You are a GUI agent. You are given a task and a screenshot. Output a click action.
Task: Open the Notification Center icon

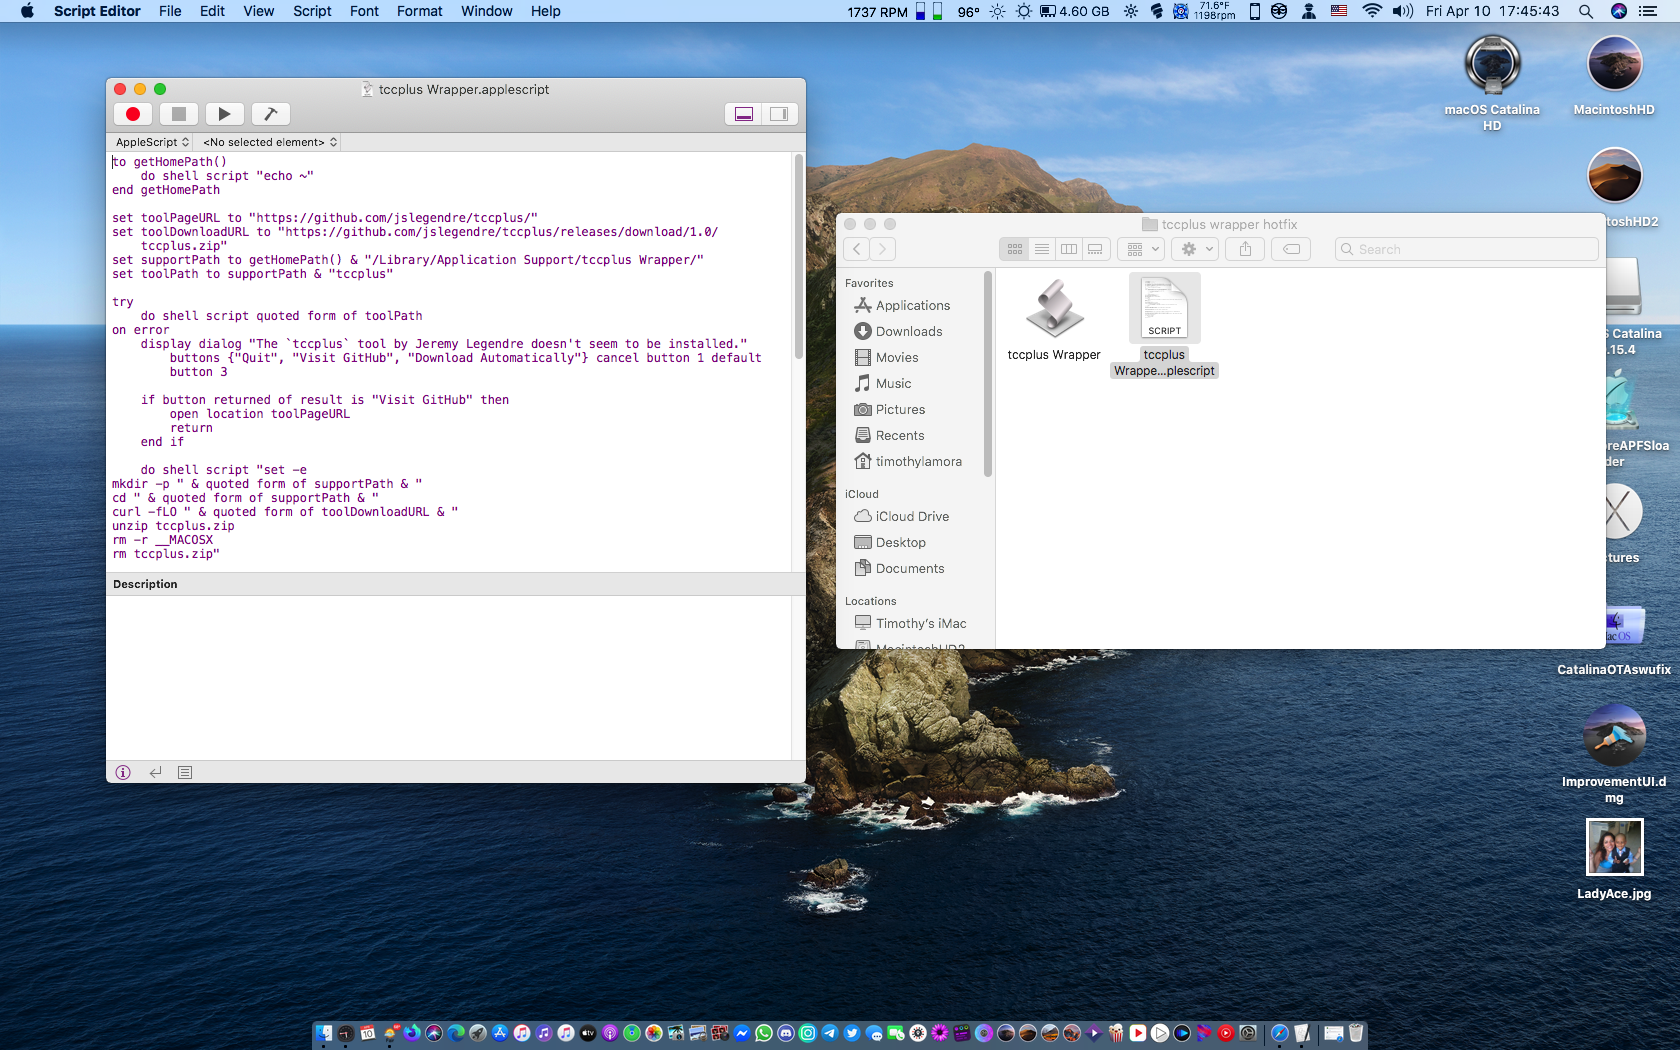click(1648, 11)
